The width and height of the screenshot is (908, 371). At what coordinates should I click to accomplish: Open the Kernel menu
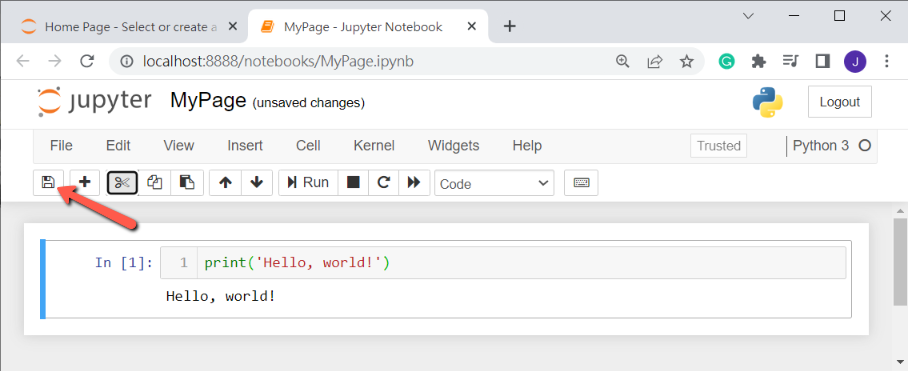click(374, 146)
